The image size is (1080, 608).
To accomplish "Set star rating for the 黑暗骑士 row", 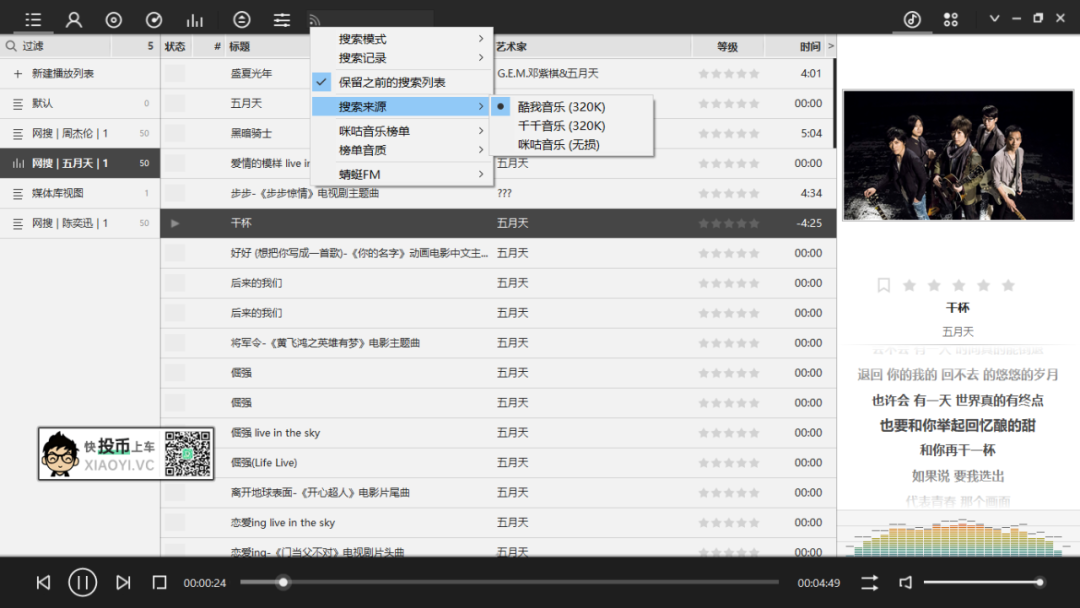I will tap(728, 134).
